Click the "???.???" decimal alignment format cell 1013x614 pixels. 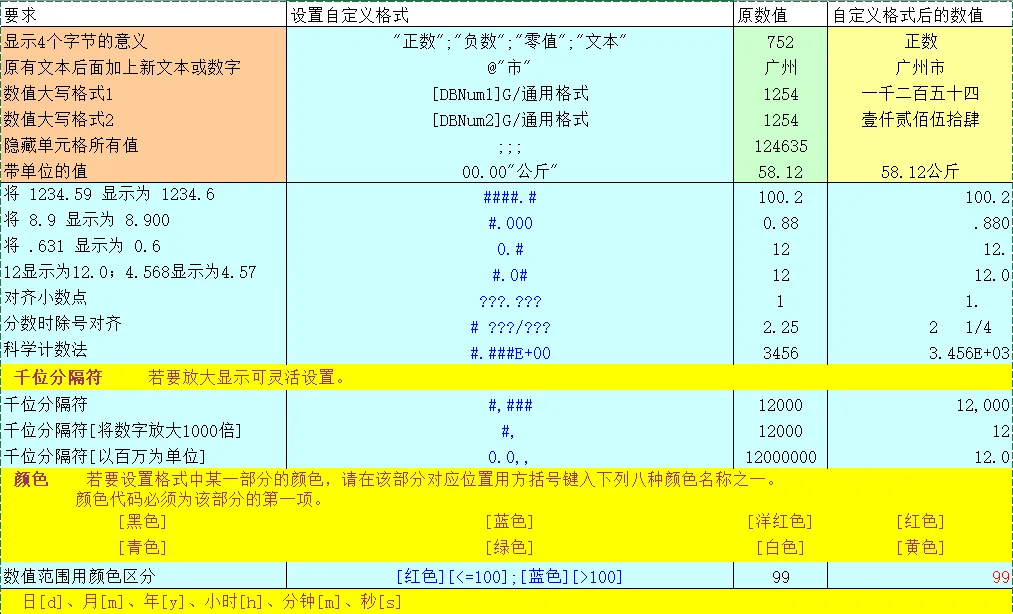510,301
